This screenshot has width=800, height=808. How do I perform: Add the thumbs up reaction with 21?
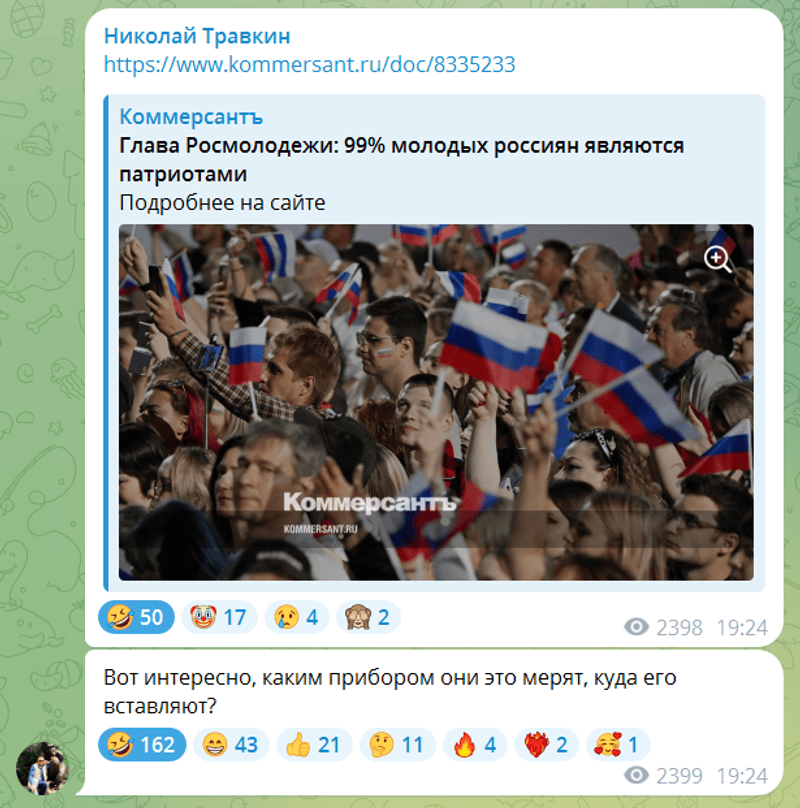tap(314, 745)
